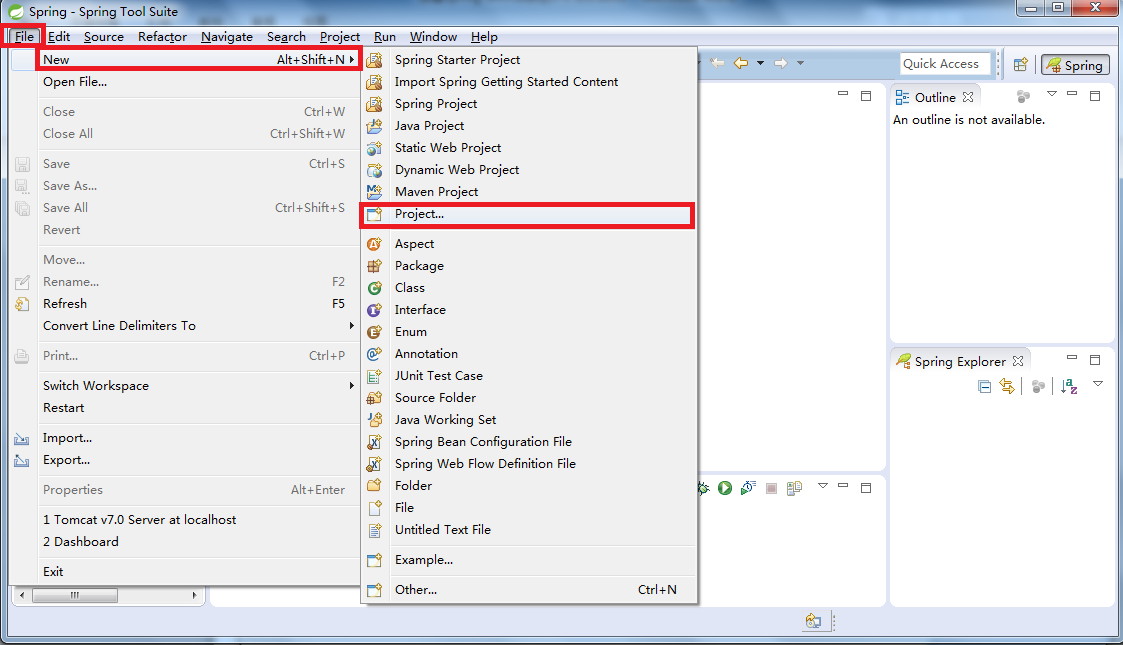Open the Navigate menu

click(227, 37)
